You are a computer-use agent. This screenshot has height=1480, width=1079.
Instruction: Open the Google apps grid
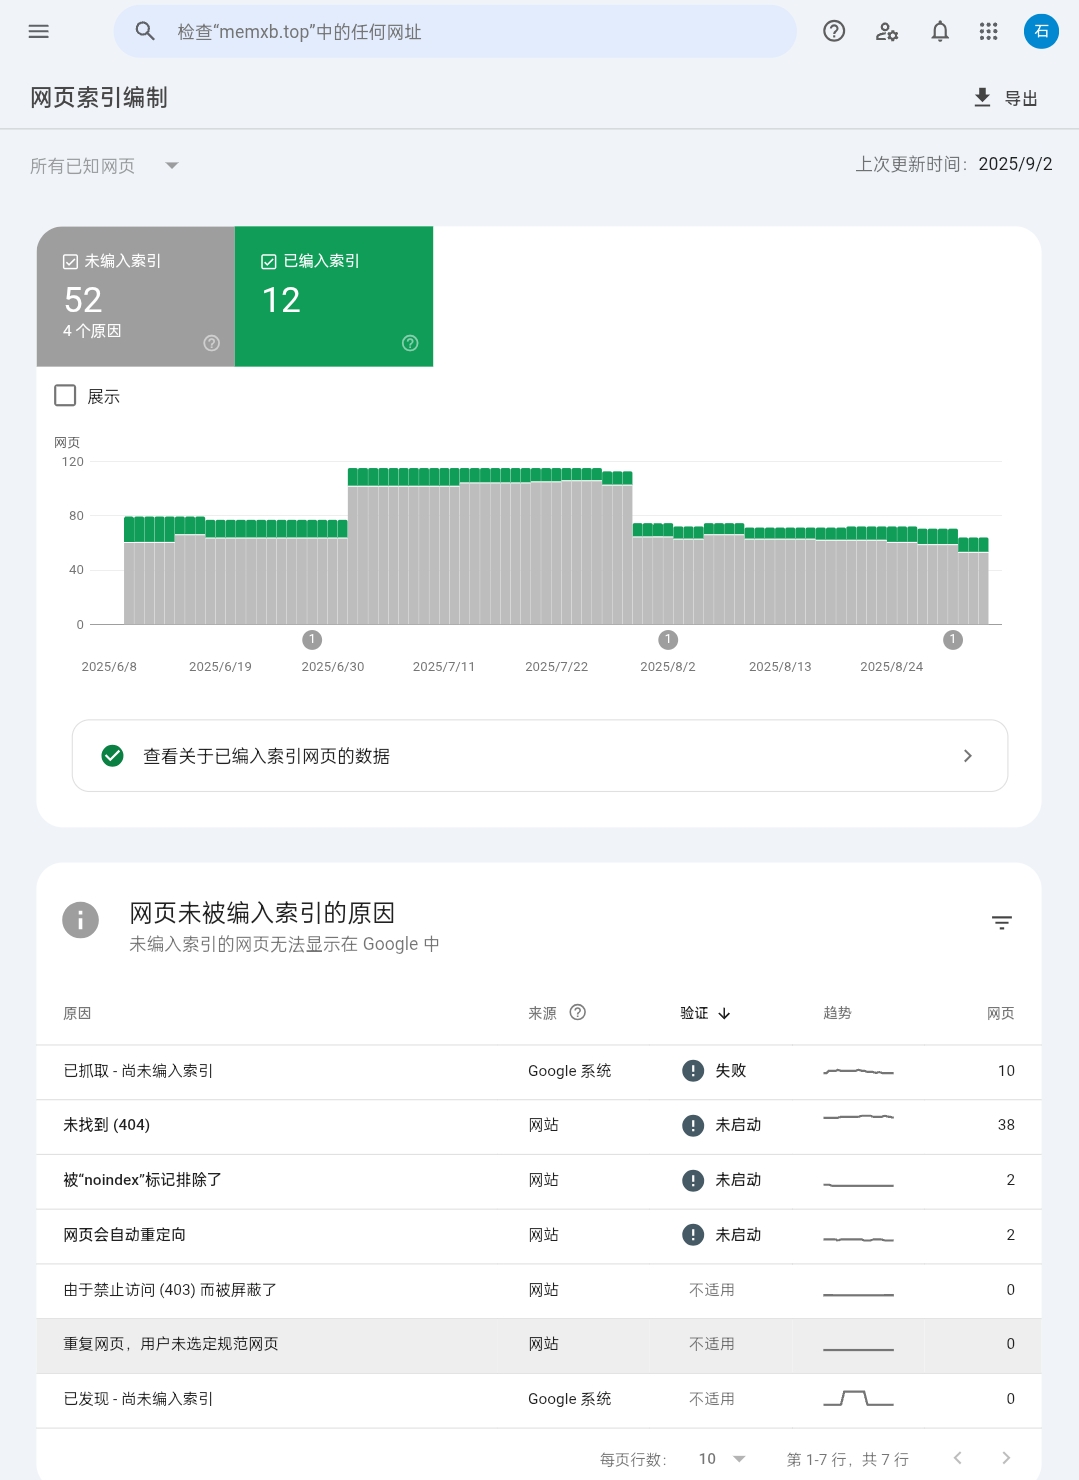[x=989, y=31]
